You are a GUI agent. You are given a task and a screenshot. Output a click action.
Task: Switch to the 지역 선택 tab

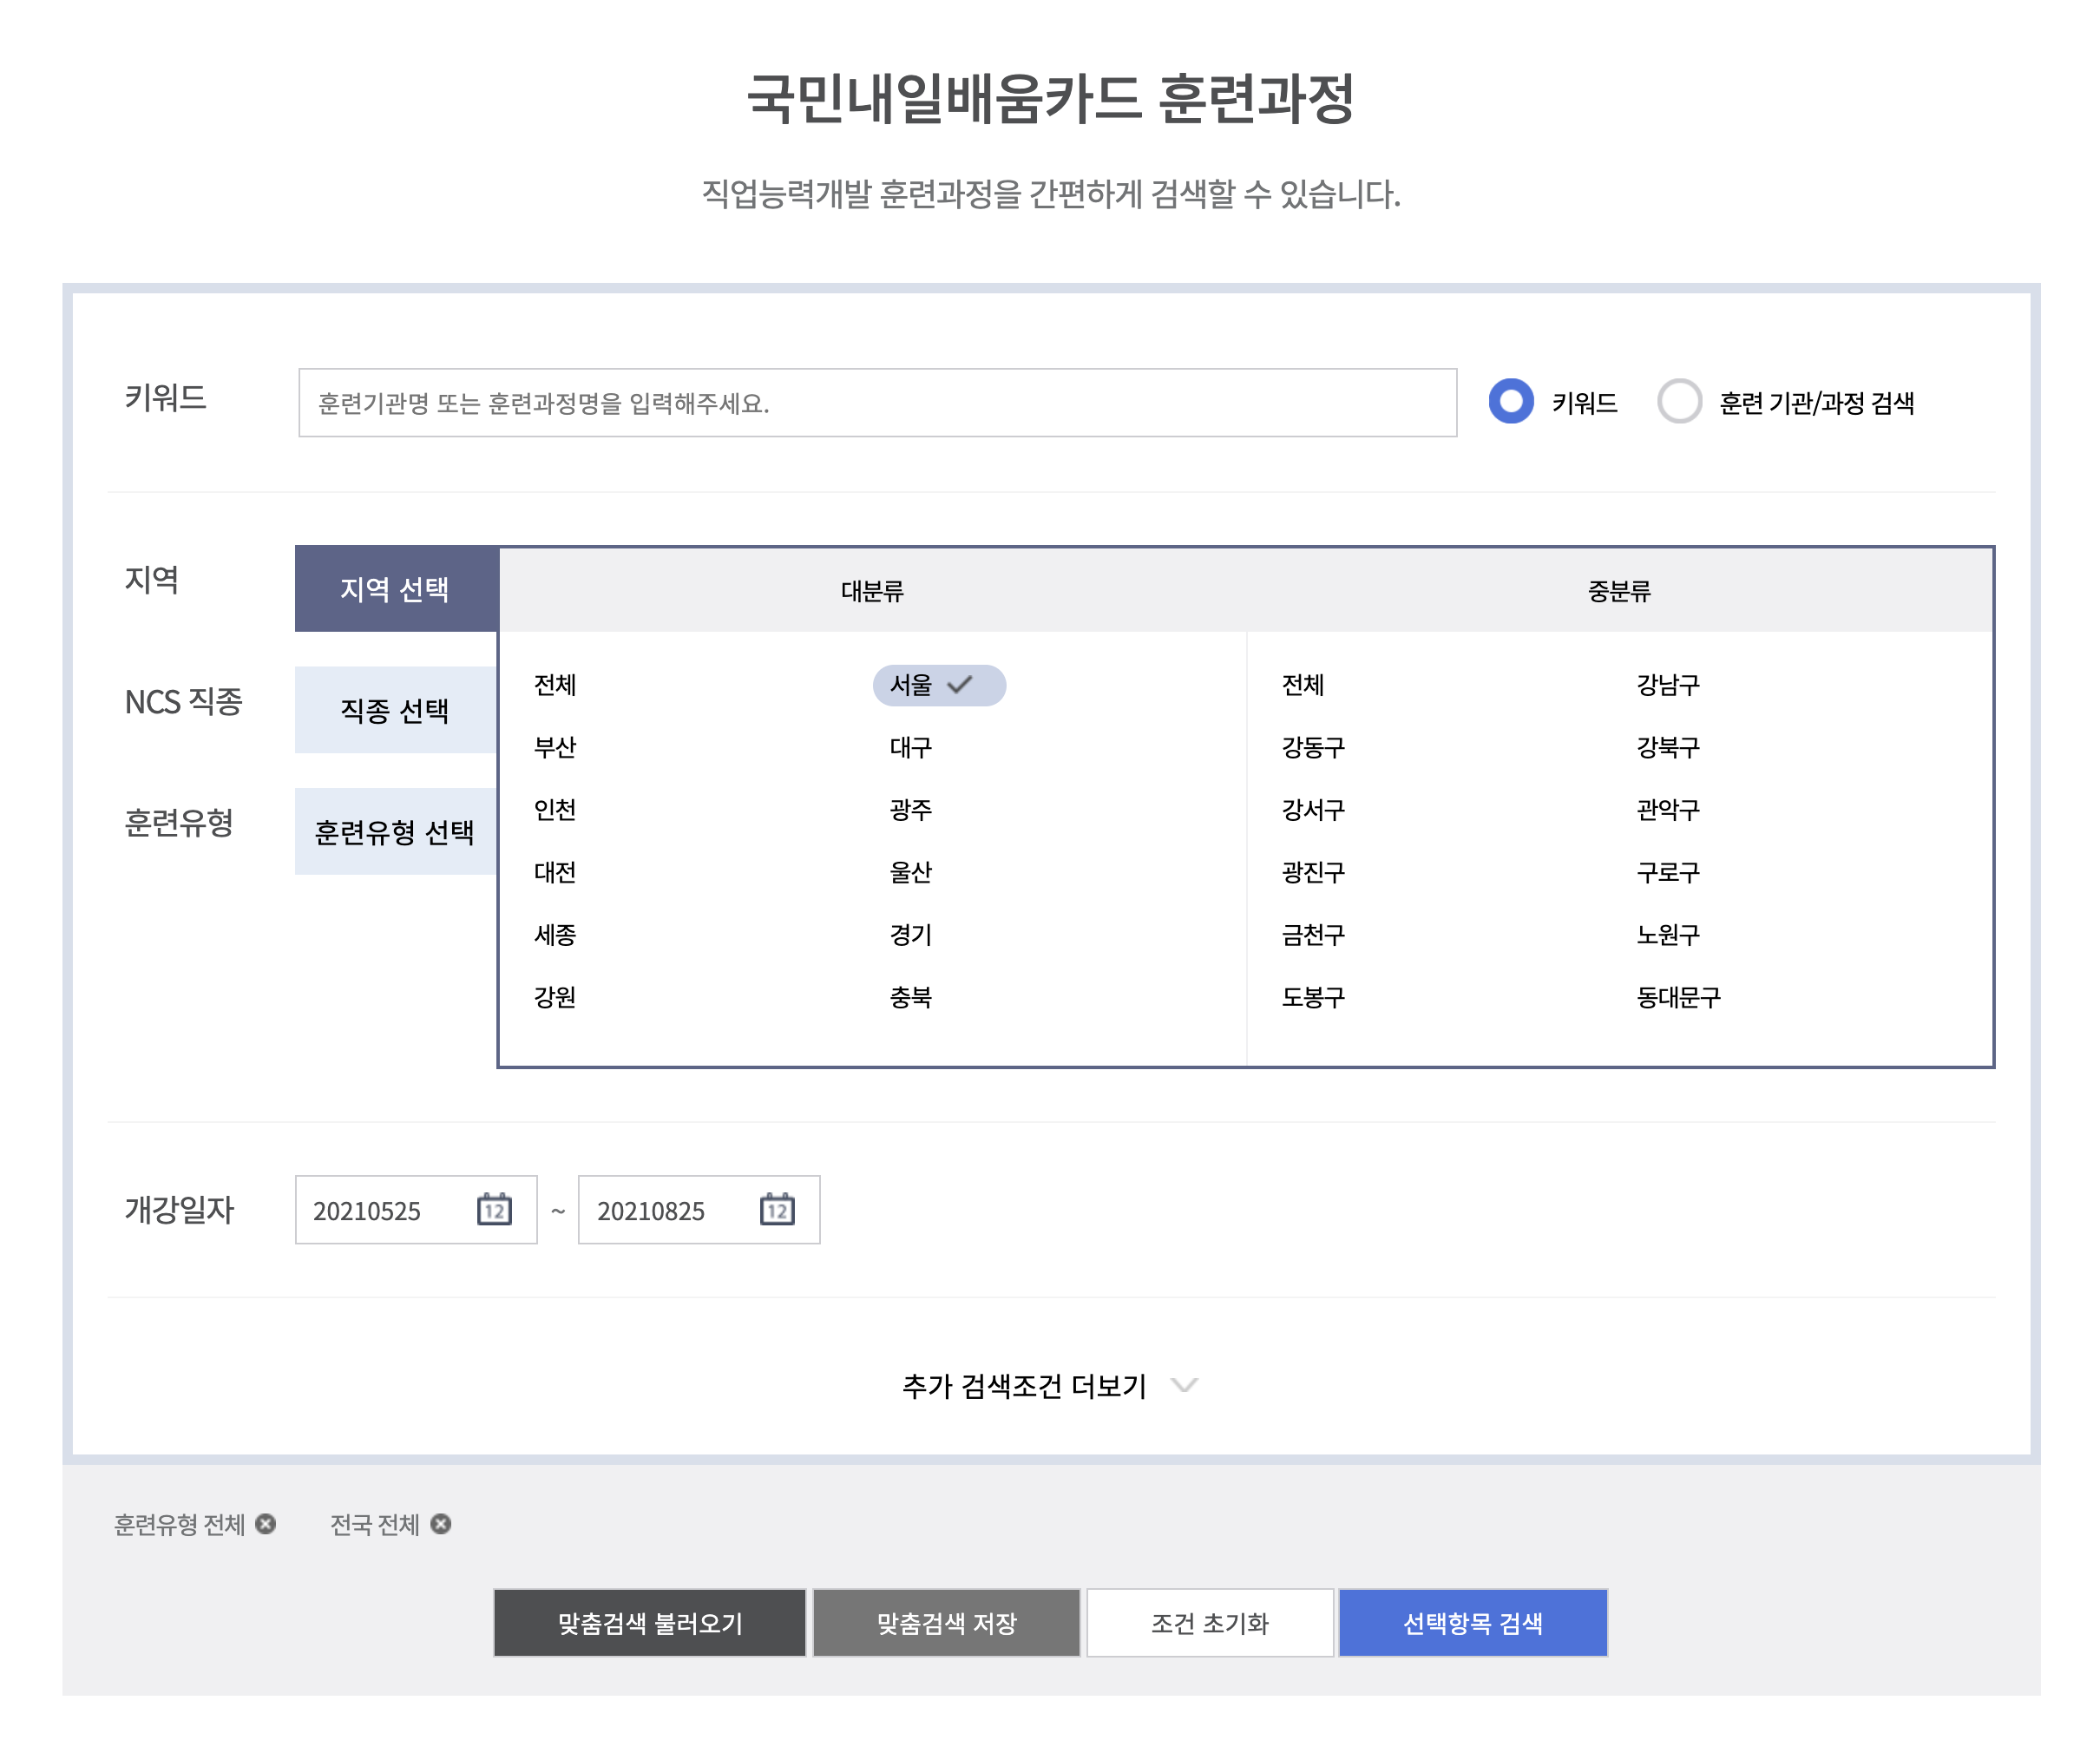395,589
